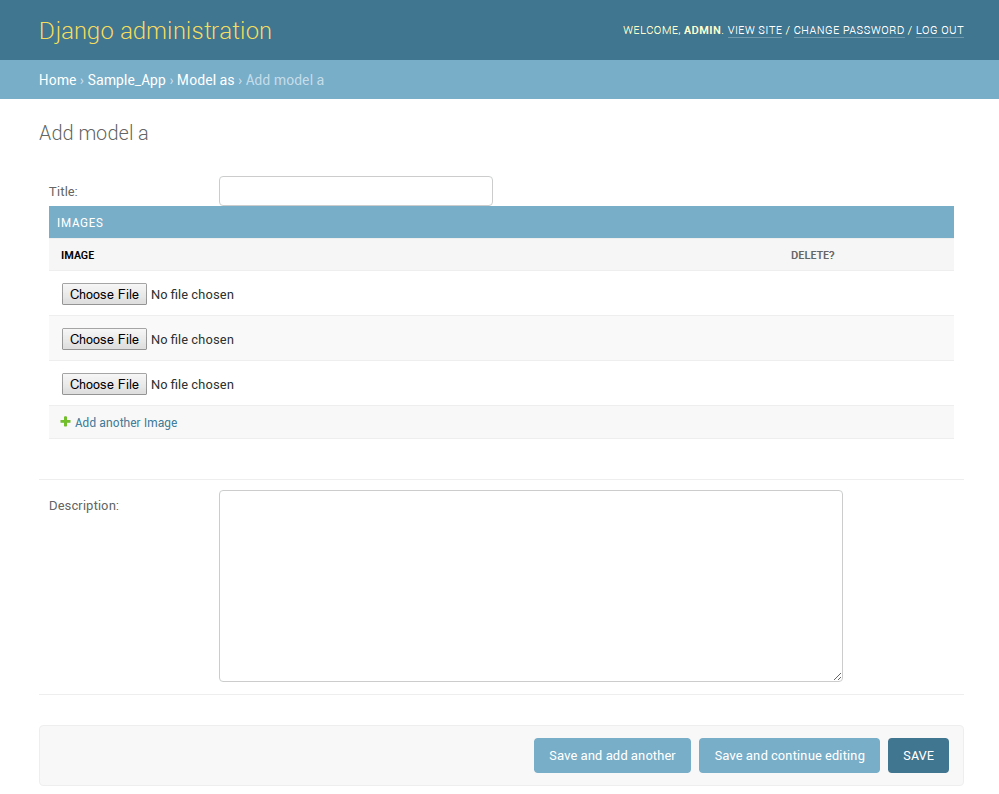
Task: Go to Sample_App in the breadcrumb
Action: point(126,80)
